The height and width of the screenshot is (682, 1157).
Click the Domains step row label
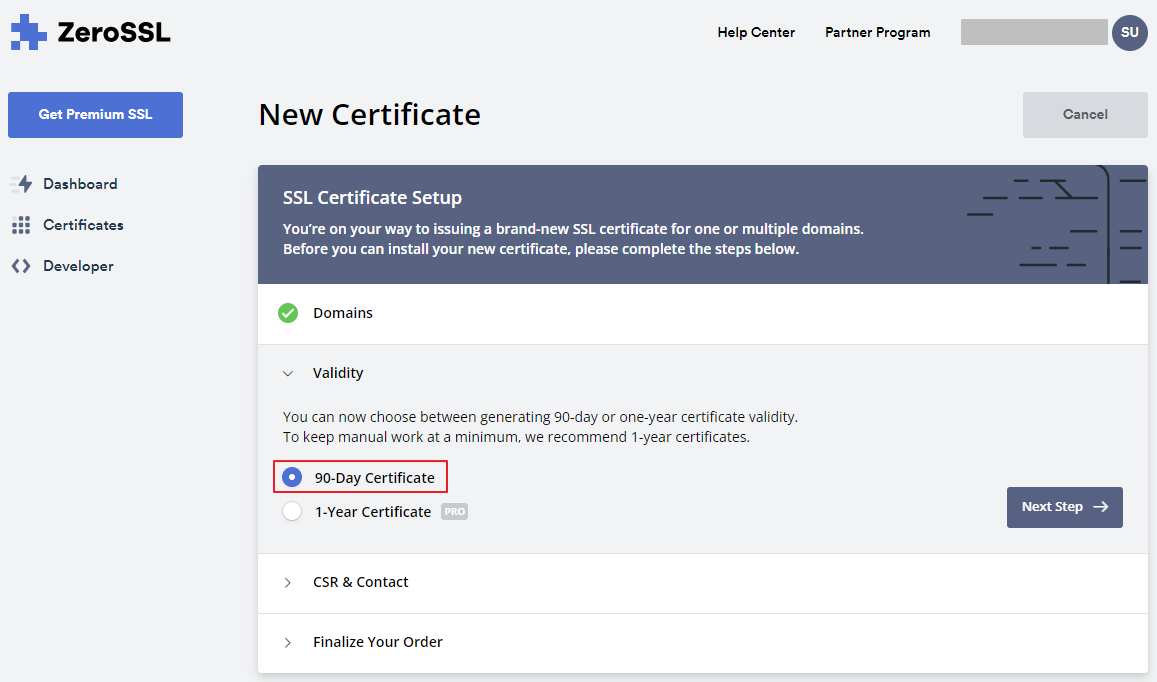[342, 313]
